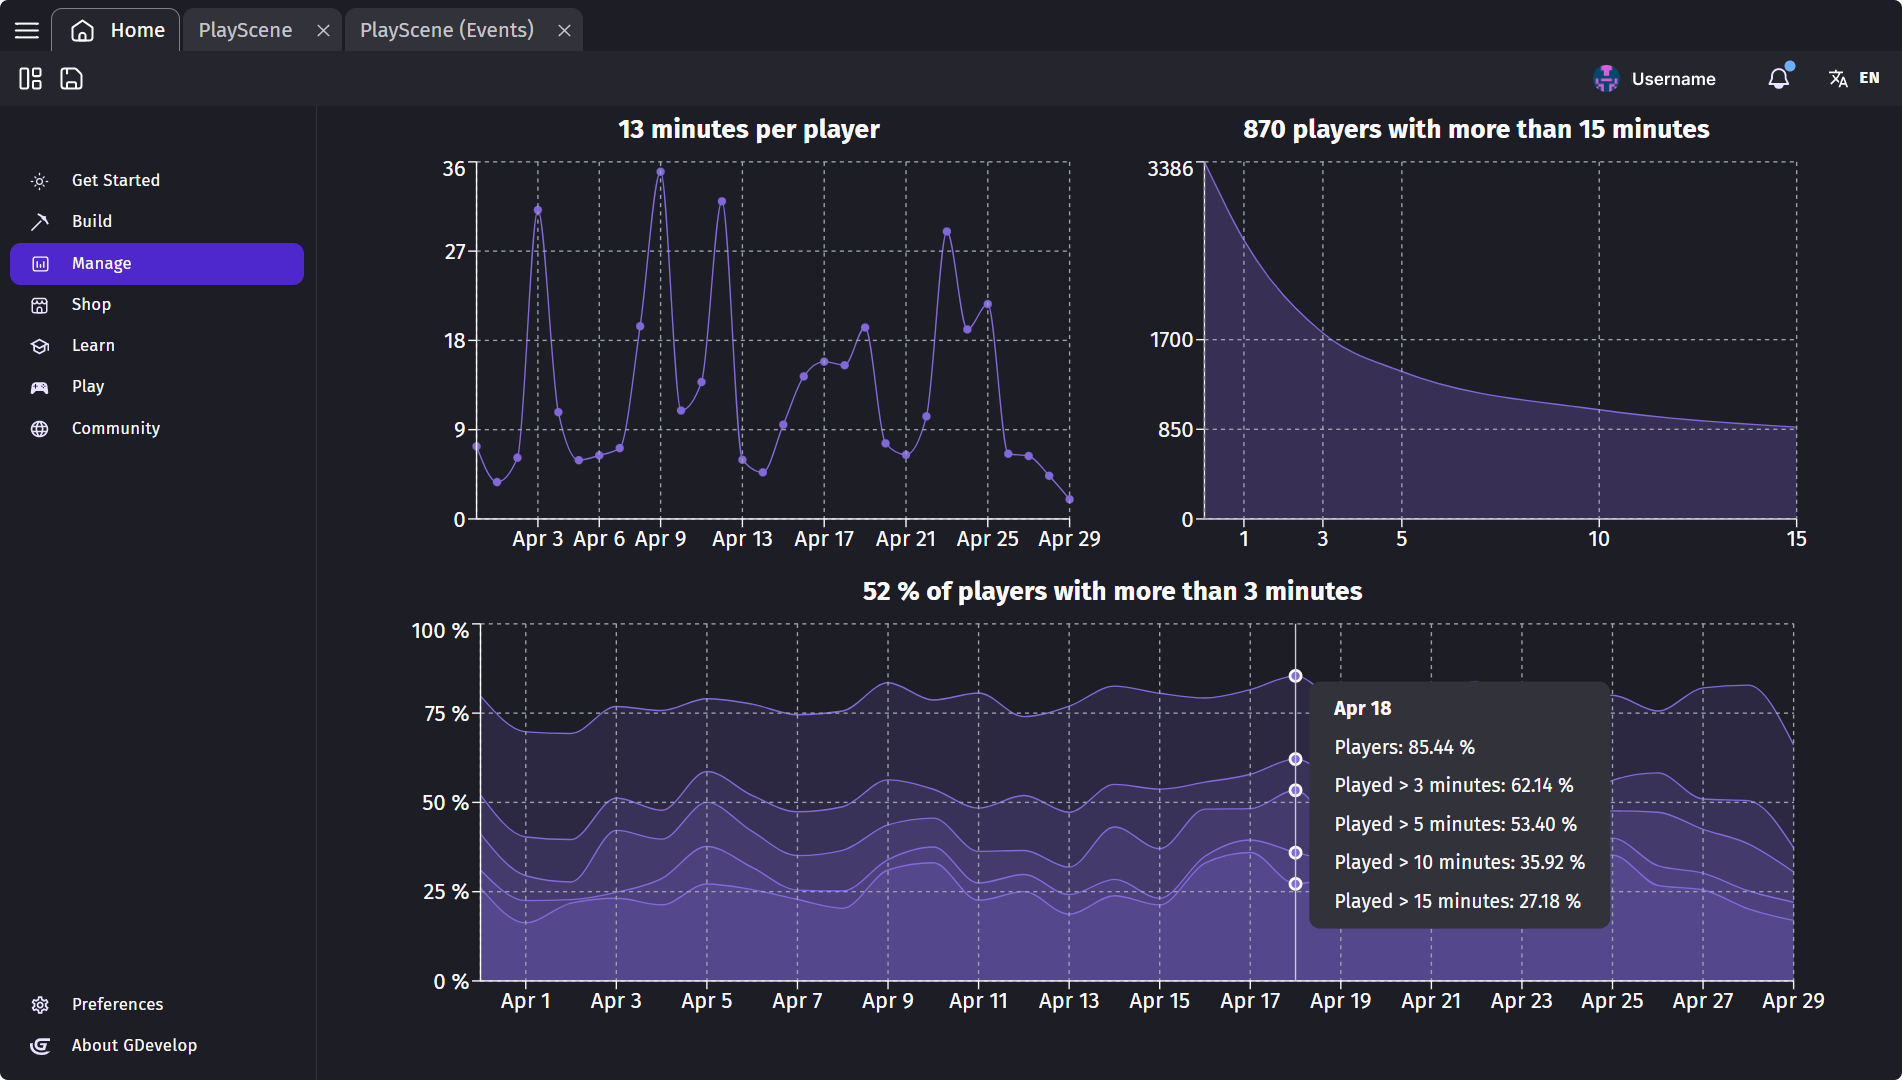The height and width of the screenshot is (1080, 1902).
Task: Click the user avatar next to Username
Action: (x=1606, y=78)
